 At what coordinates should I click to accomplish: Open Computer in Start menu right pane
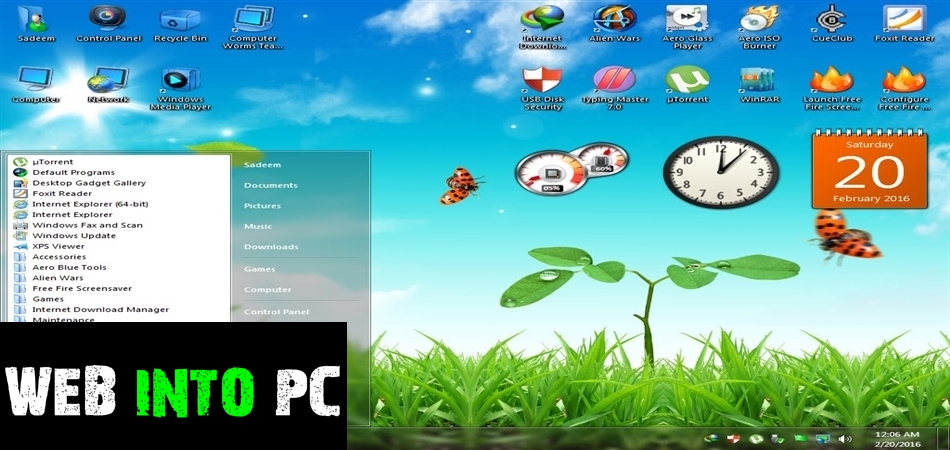[268, 290]
